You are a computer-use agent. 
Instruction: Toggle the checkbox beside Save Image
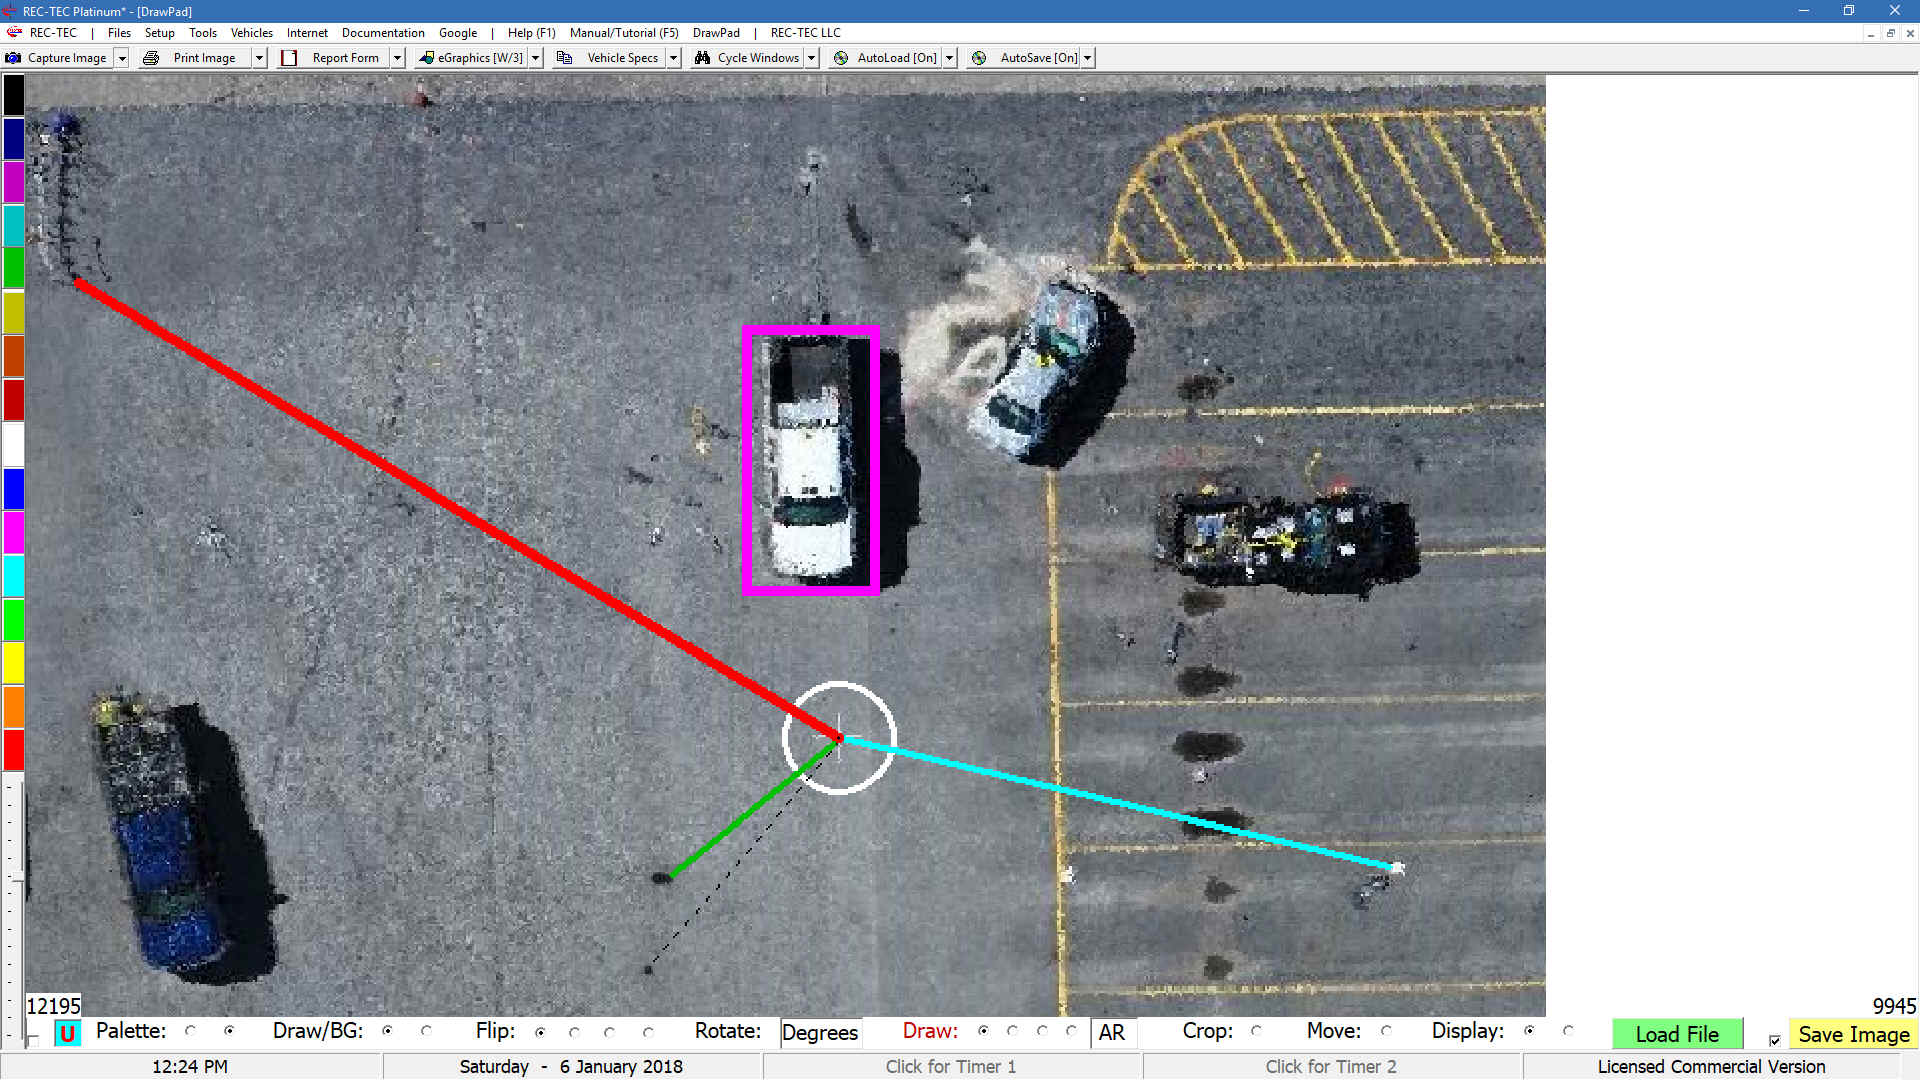[1774, 1041]
